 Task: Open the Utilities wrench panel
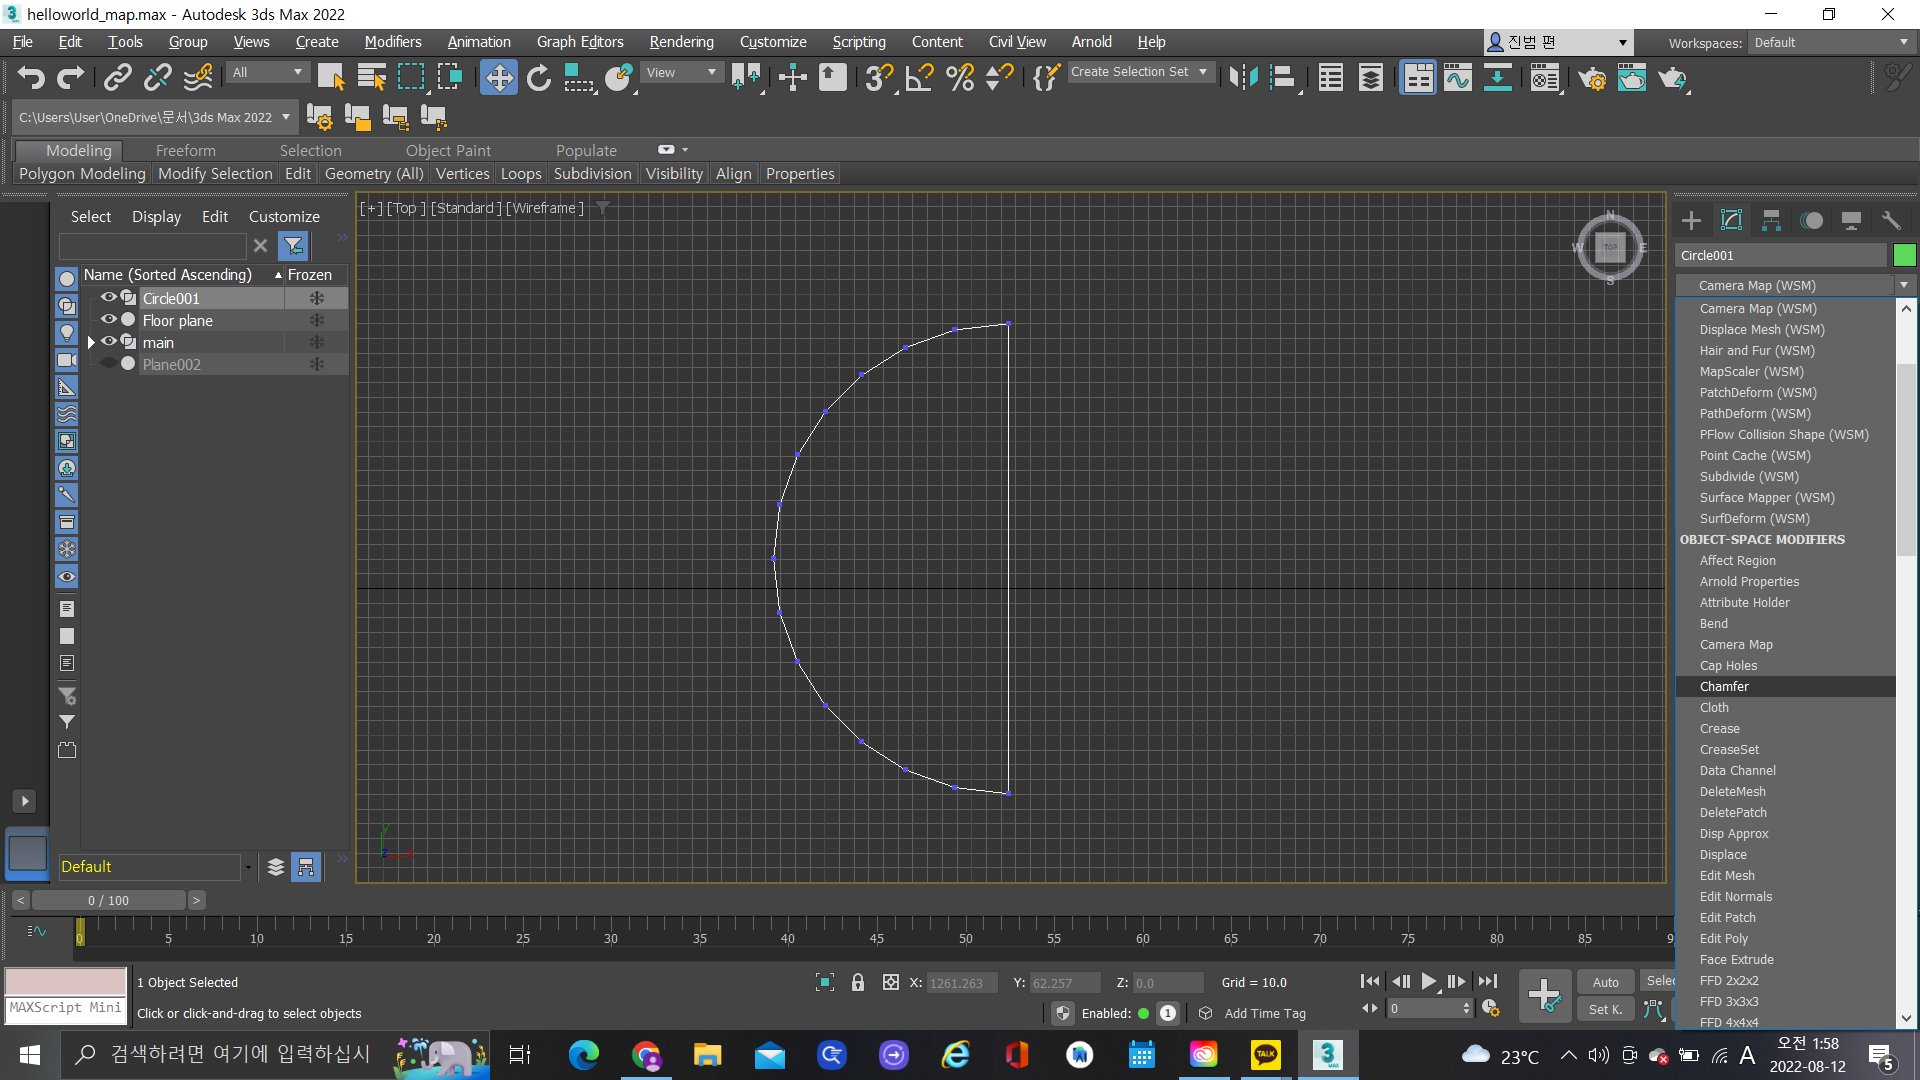(x=1890, y=220)
